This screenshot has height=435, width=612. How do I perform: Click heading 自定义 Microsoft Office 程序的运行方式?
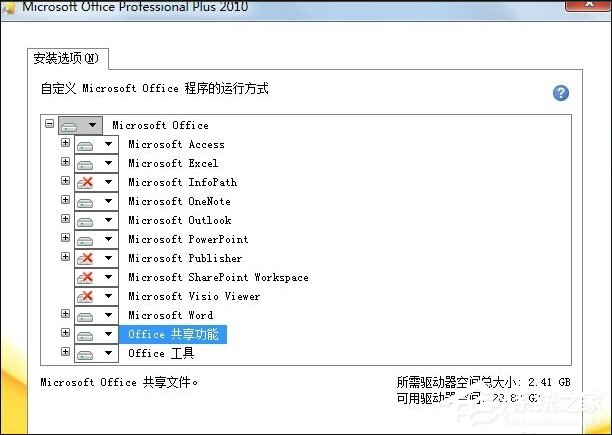(x=154, y=88)
